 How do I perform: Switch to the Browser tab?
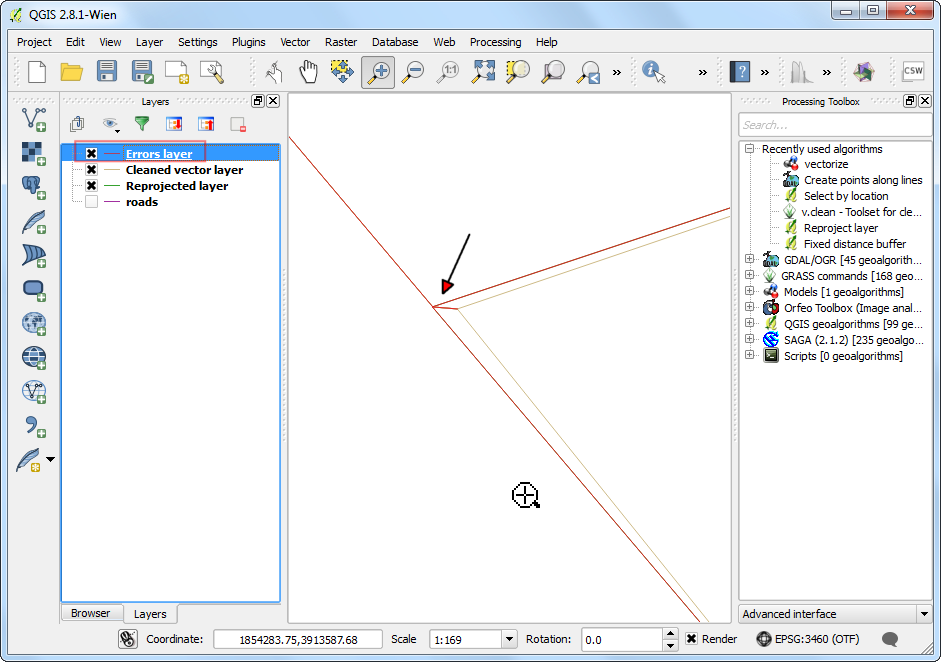pyautogui.click(x=91, y=613)
